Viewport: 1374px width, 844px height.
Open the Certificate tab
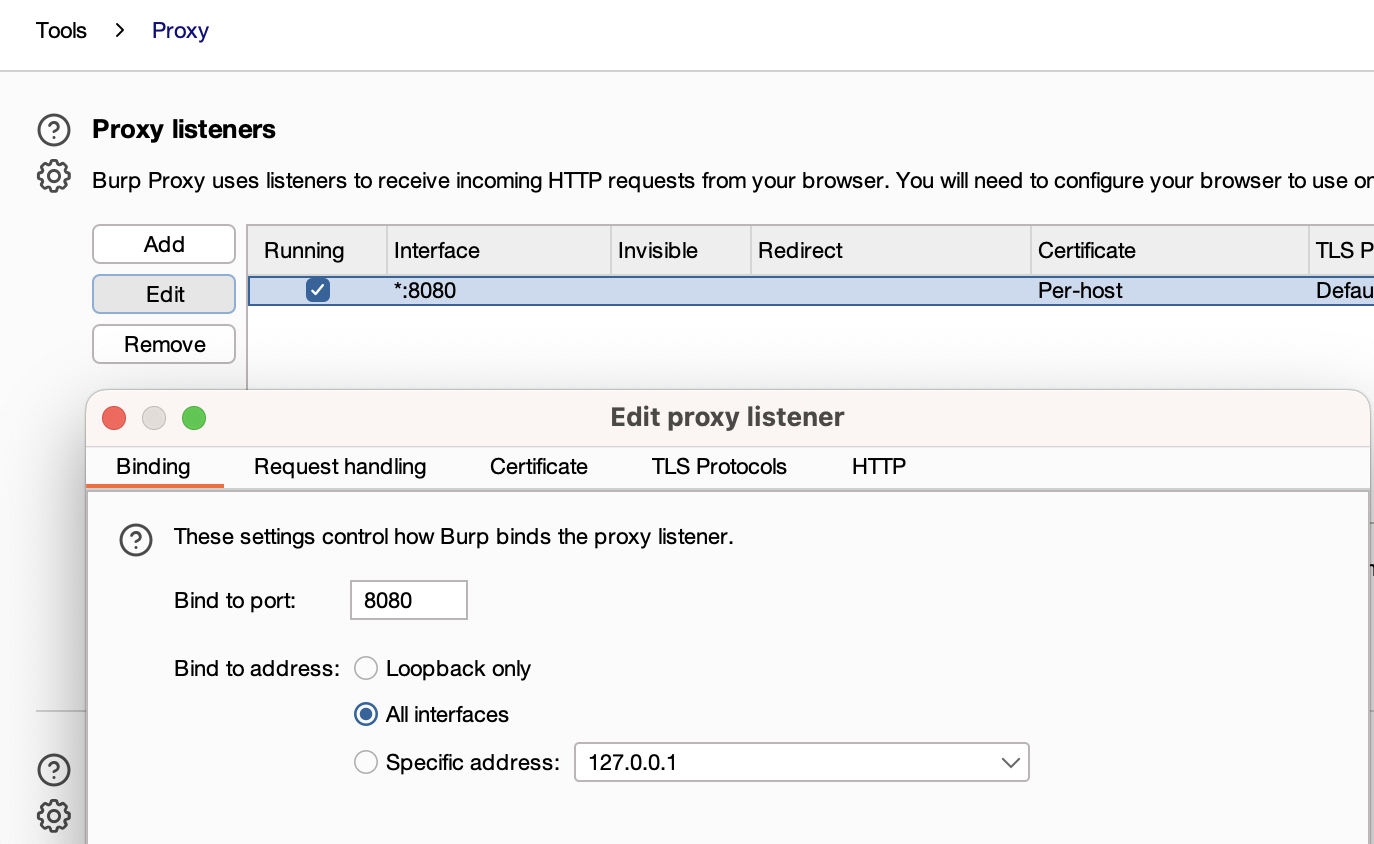539,467
